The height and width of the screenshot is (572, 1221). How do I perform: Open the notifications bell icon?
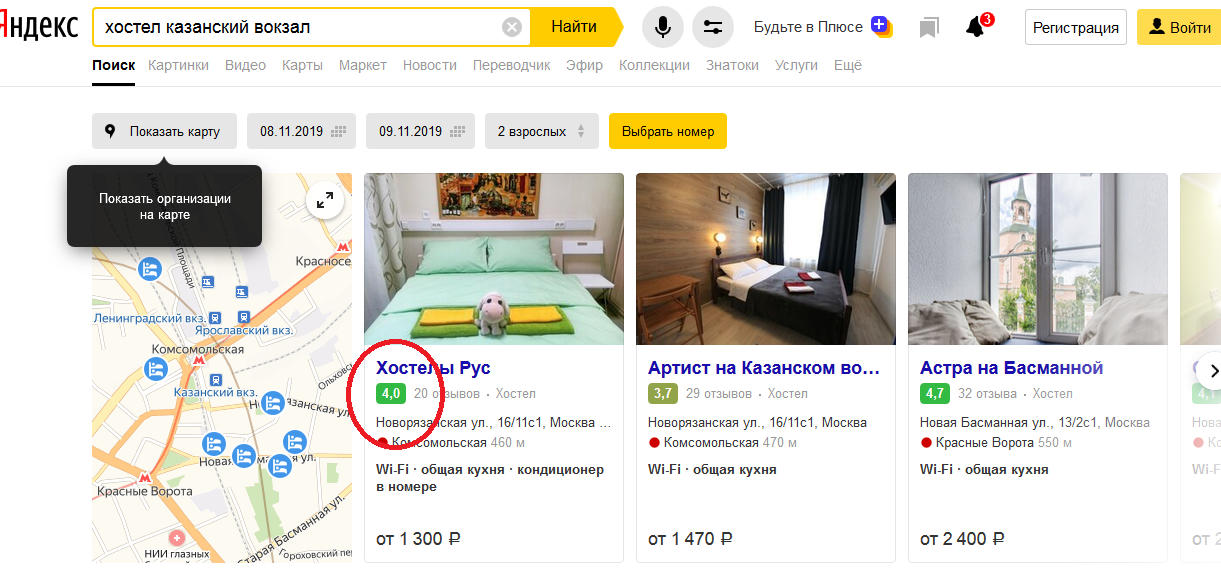coord(976,27)
